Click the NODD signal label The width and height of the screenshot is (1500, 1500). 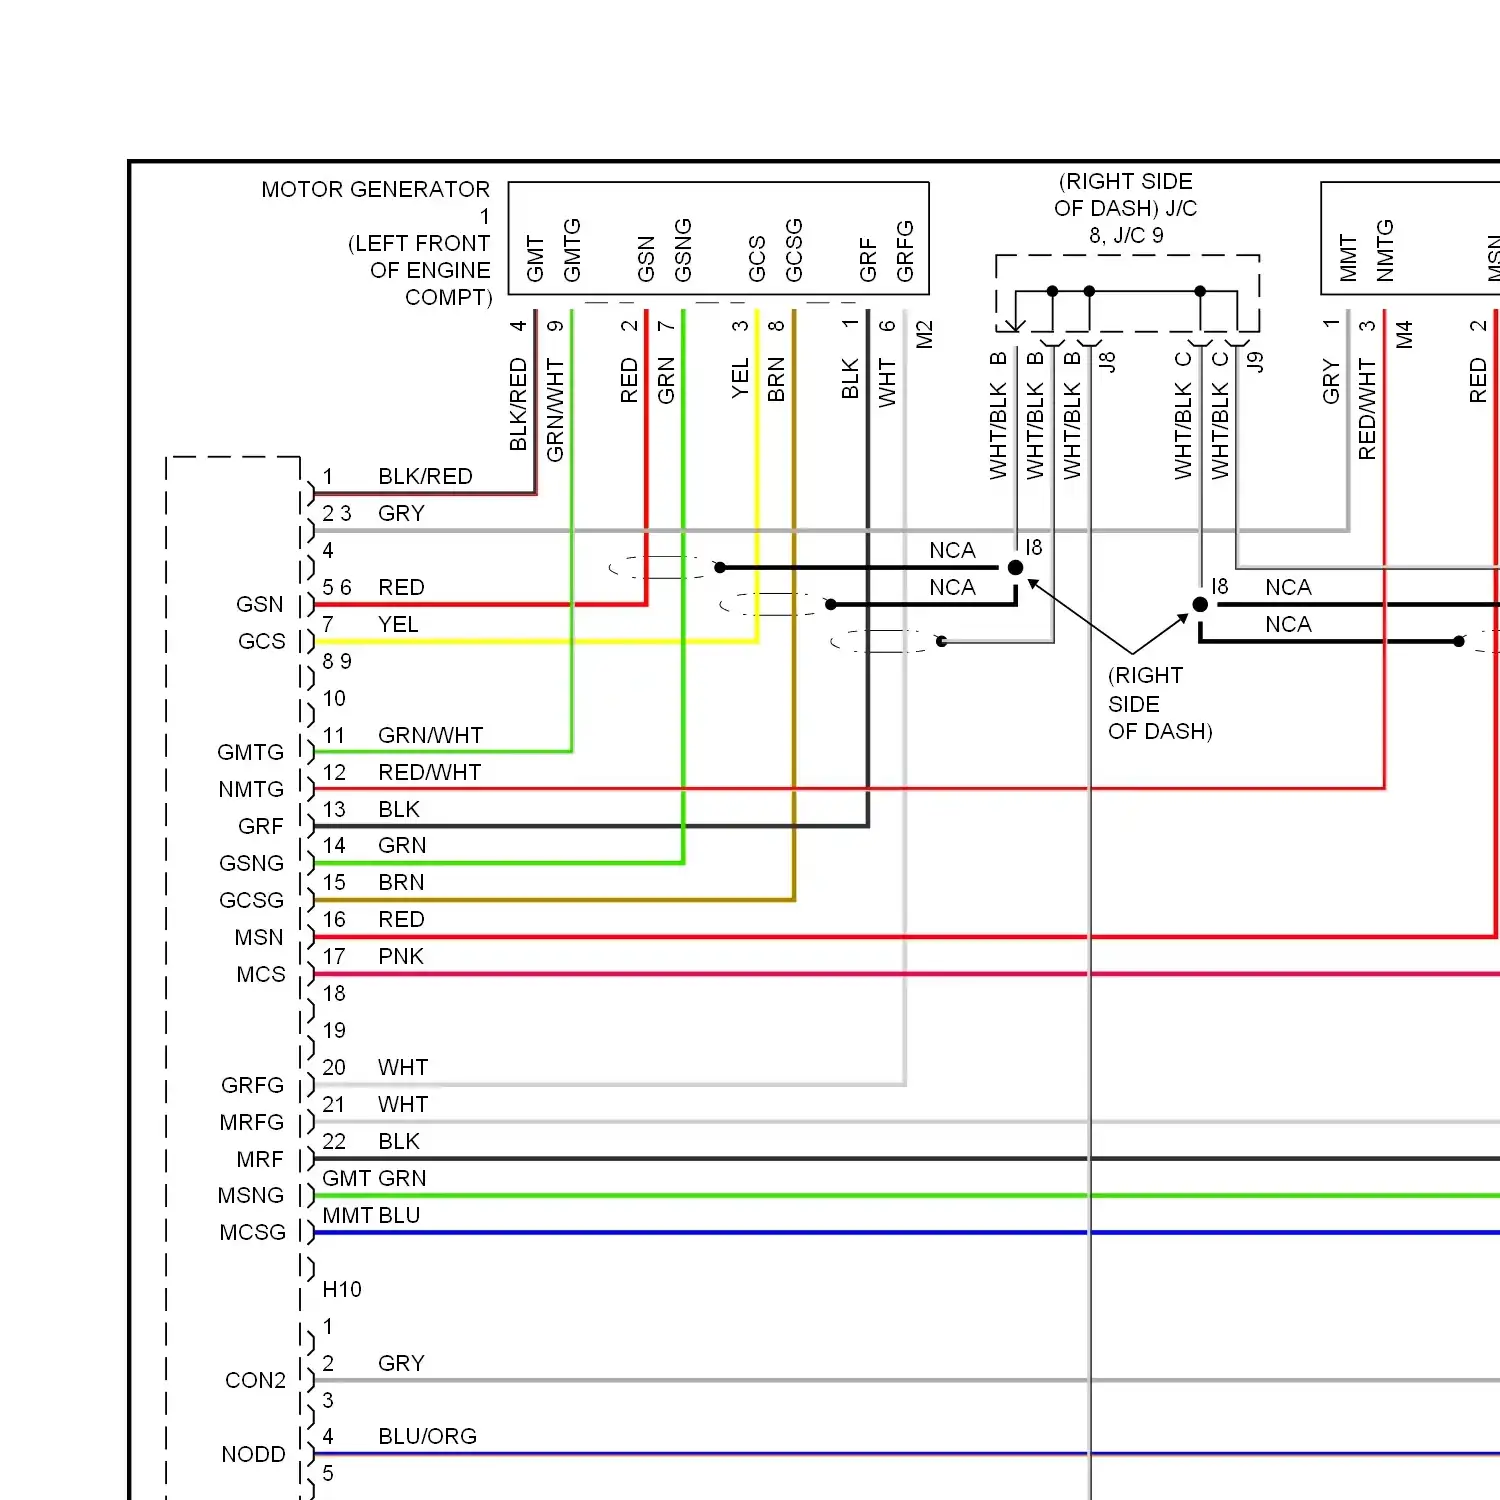point(253,1454)
